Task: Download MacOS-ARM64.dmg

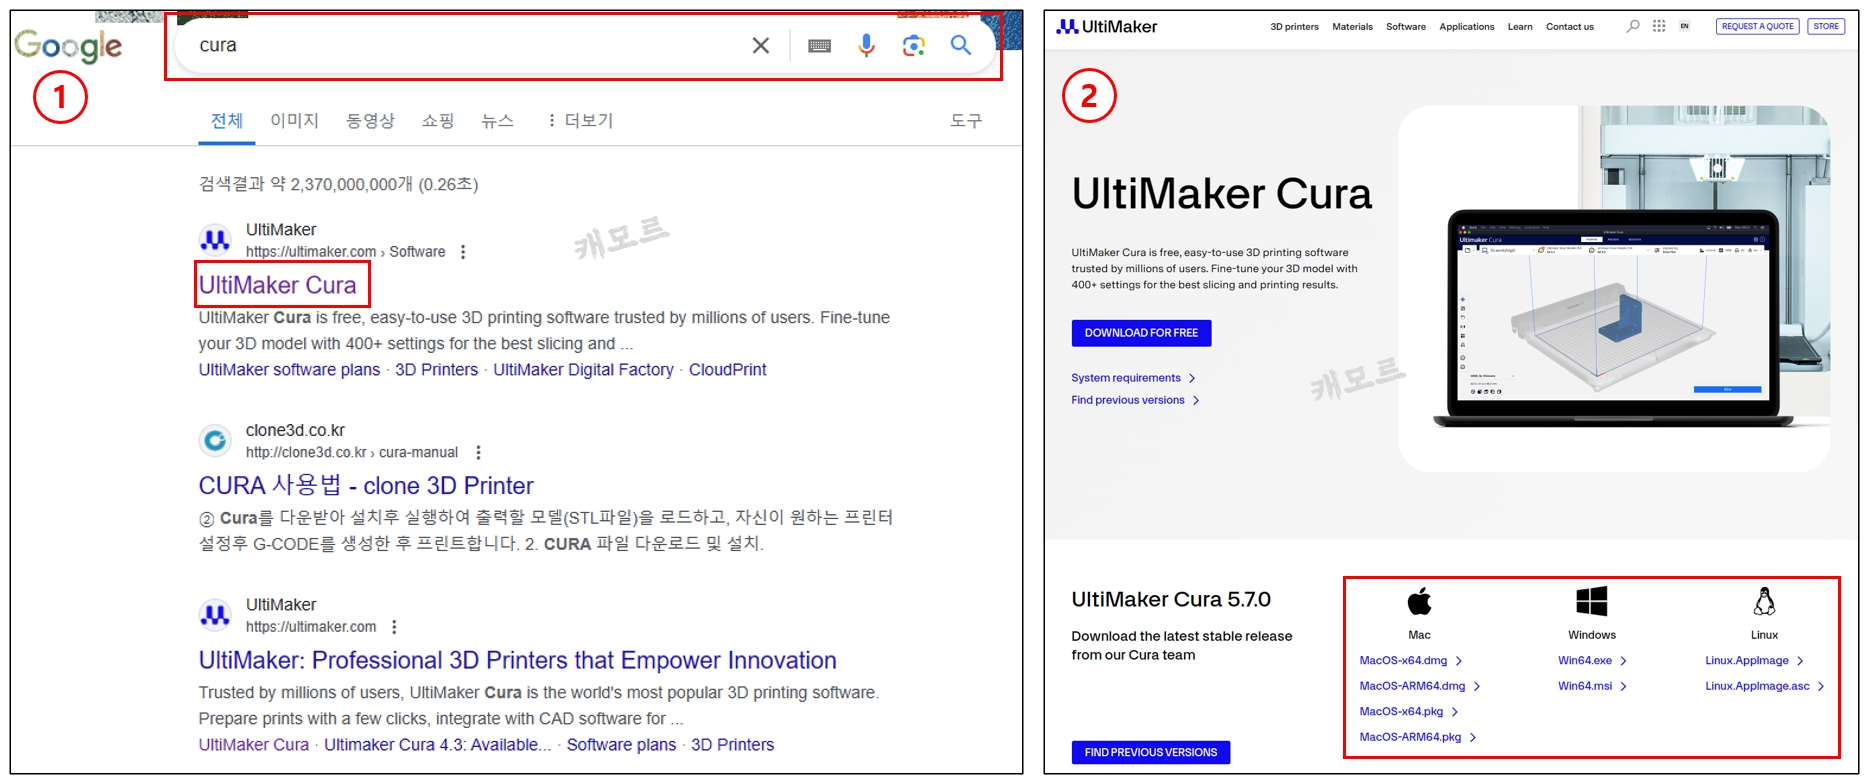Action: [1419, 686]
